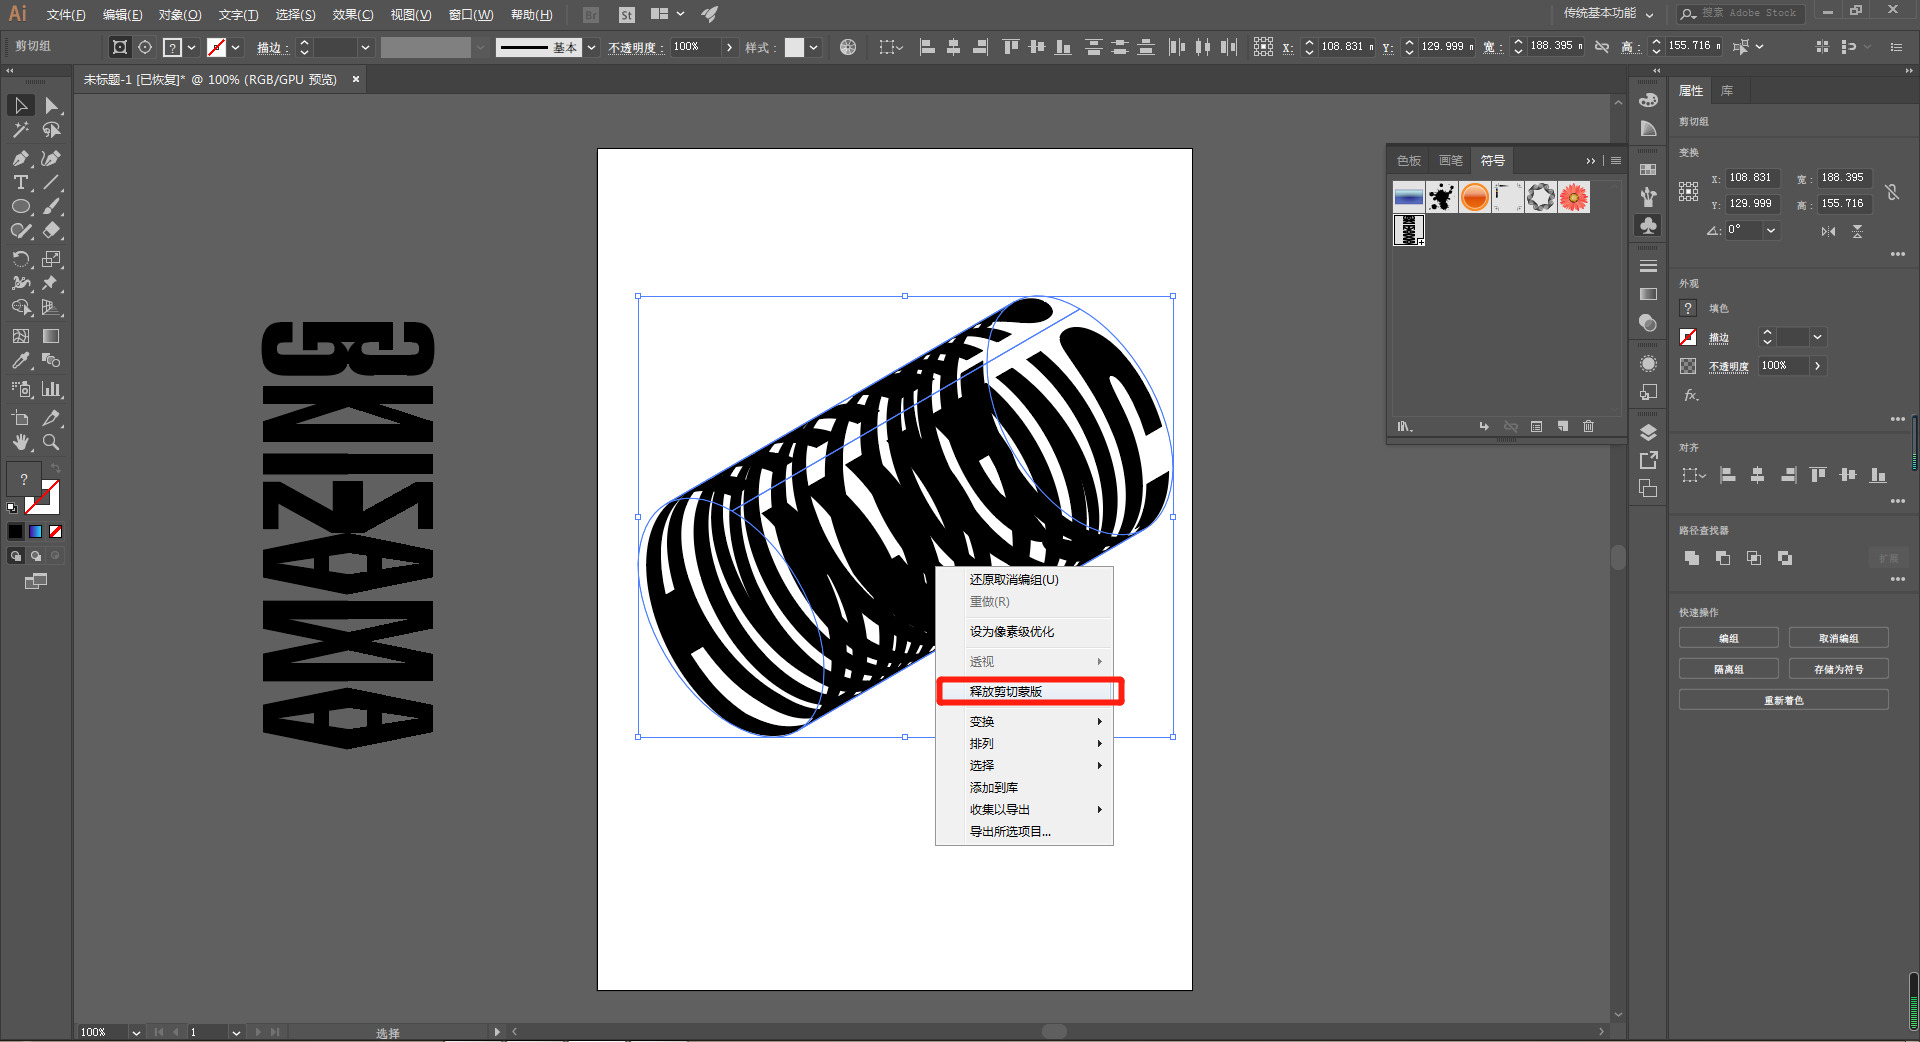Viewport: 1920px width, 1042px height.
Task: Open the rotation angle dropdown
Action: tap(1771, 230)
